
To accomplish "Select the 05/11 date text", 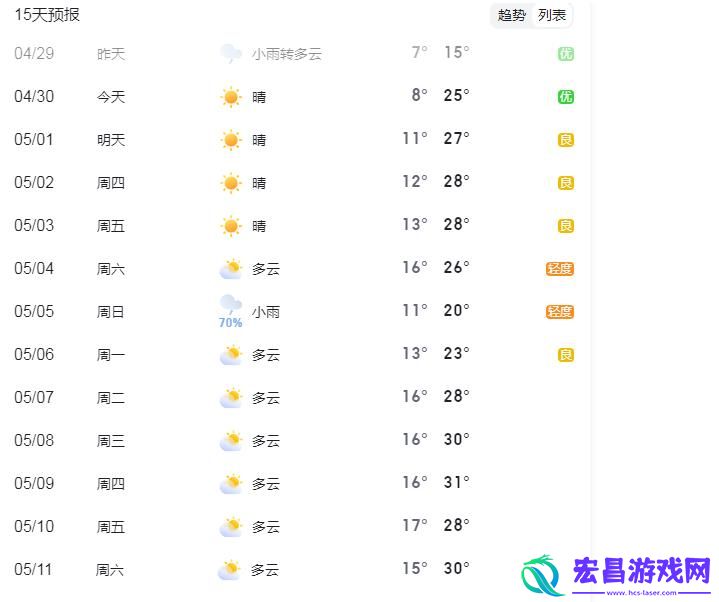I will click(x=33, y=569).
